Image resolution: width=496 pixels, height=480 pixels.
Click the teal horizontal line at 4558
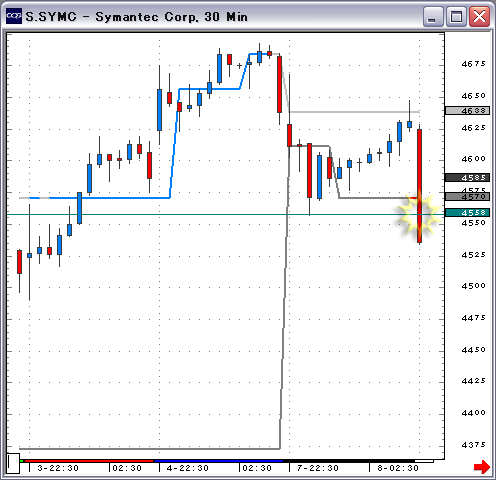[x=225, y=214]
